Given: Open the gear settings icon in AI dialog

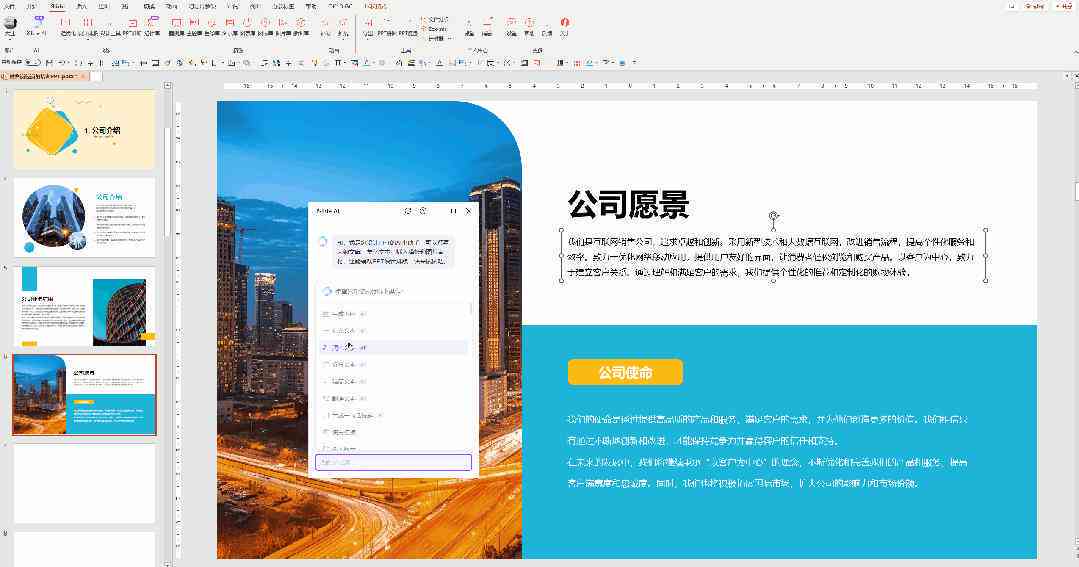Looking at the screenshot, I should [424, 211].
